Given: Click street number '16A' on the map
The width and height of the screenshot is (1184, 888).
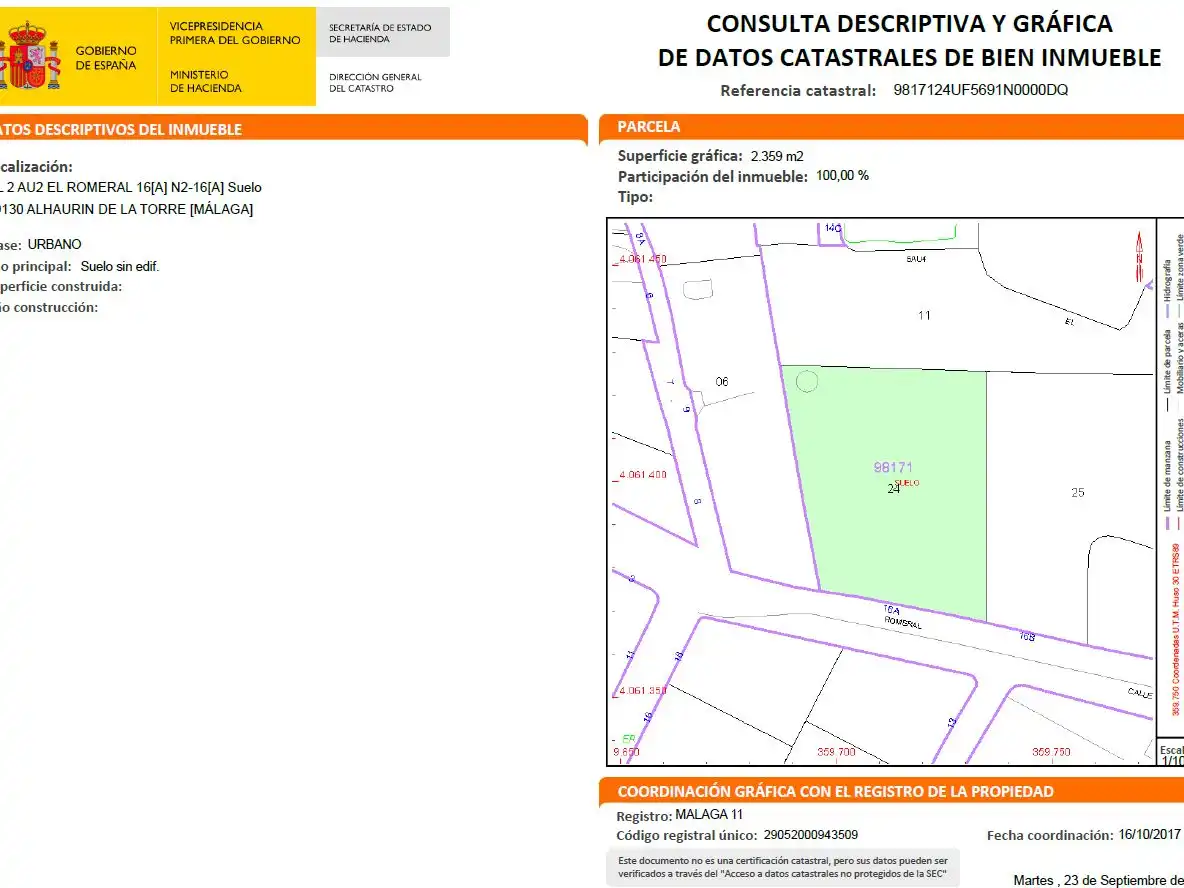Looking at the screenshot, I should pos(891,609).
